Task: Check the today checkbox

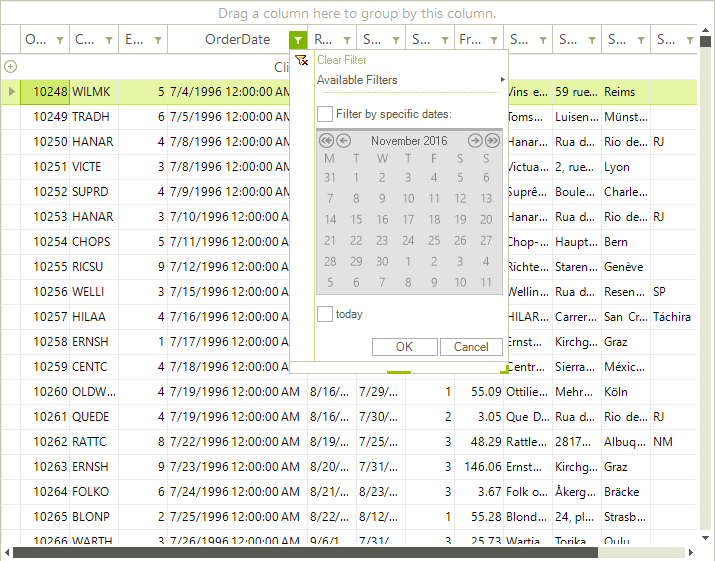Action: click(325, 314)
